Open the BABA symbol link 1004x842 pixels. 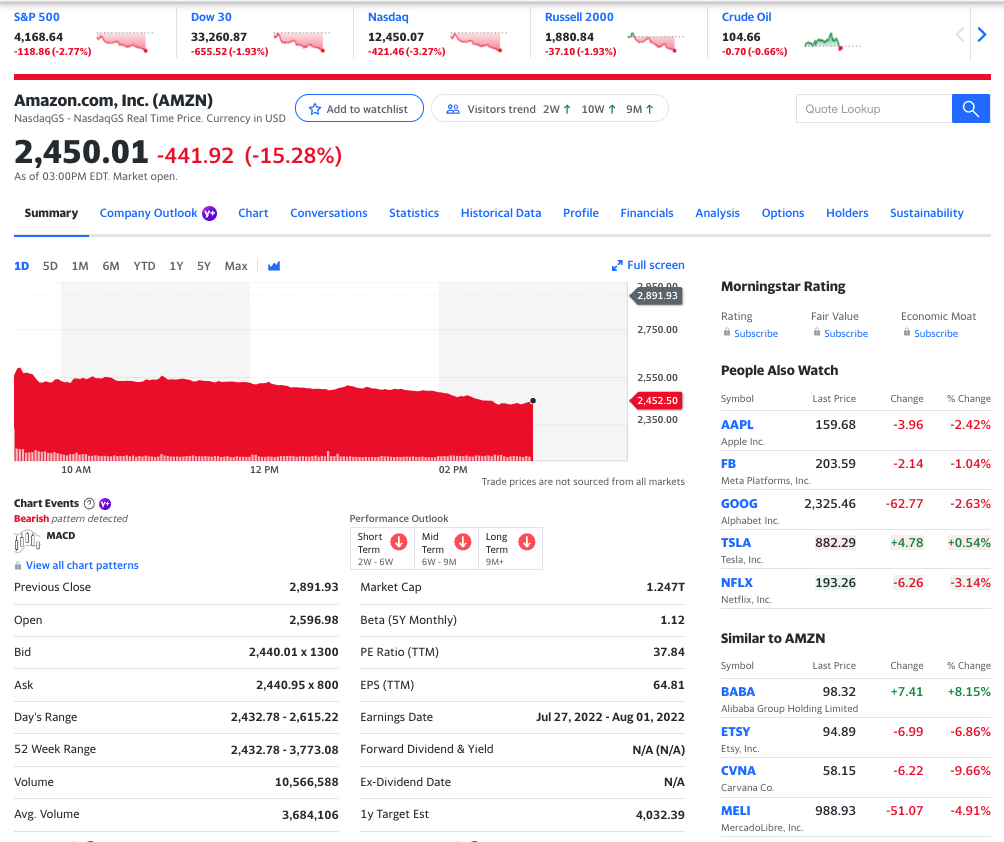click(x=738, y=692)
